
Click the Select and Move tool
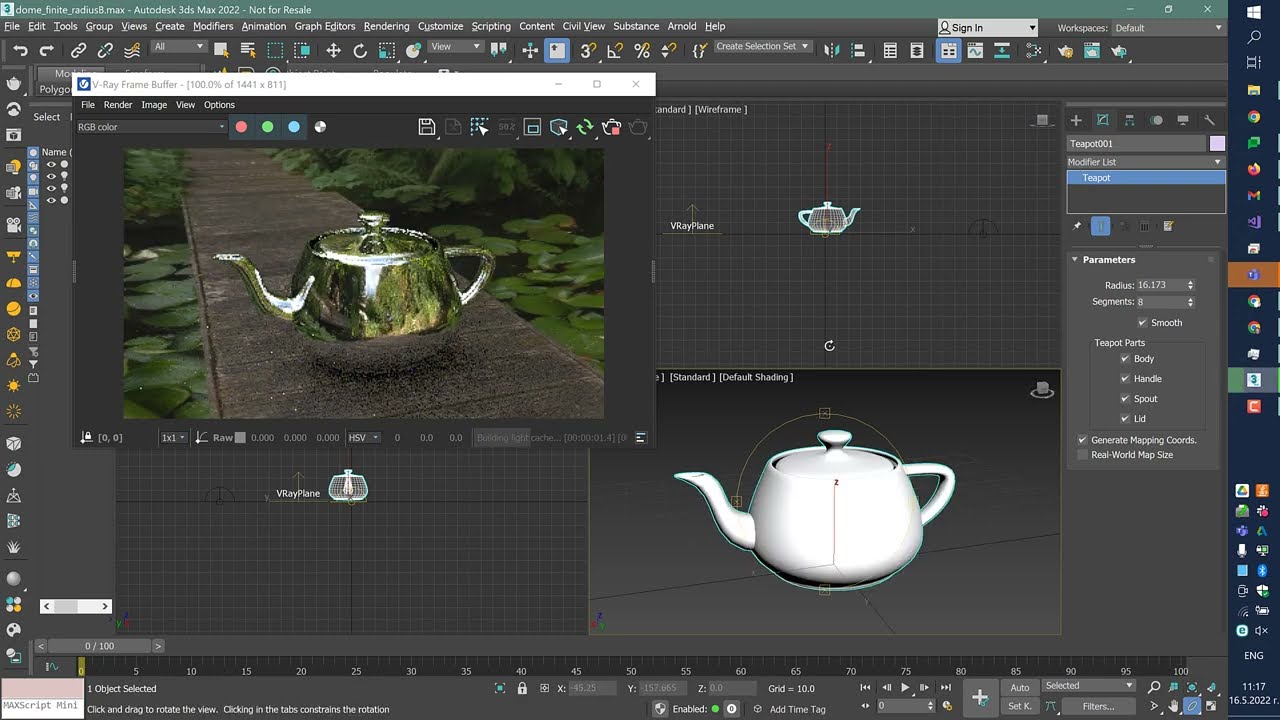(x=333, y=50)
